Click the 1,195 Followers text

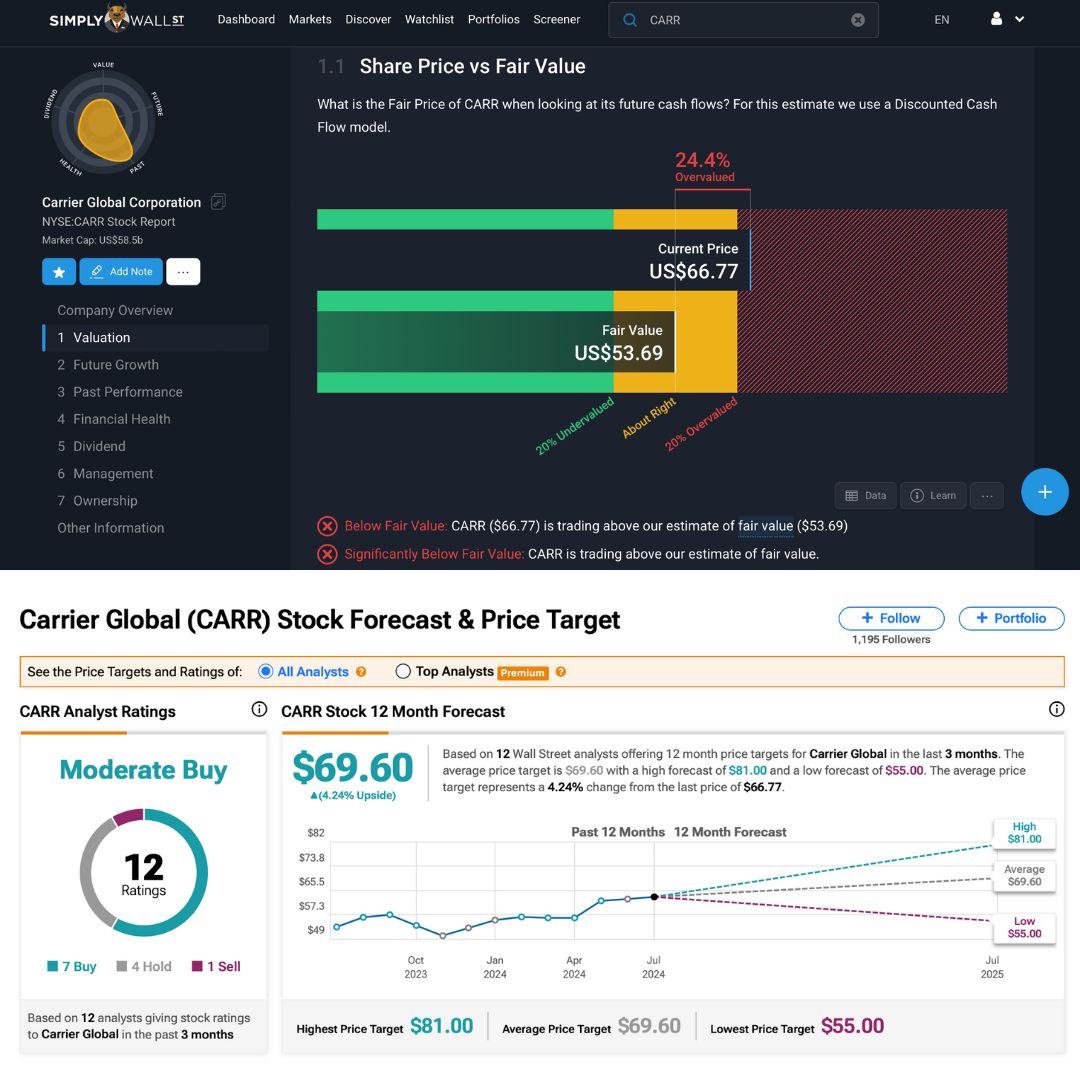pos(891,639)
